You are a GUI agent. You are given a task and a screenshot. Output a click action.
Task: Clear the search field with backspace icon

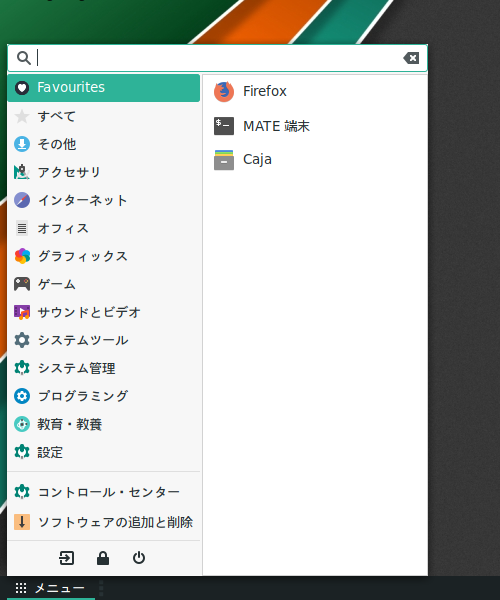click(x=411, y=58)
